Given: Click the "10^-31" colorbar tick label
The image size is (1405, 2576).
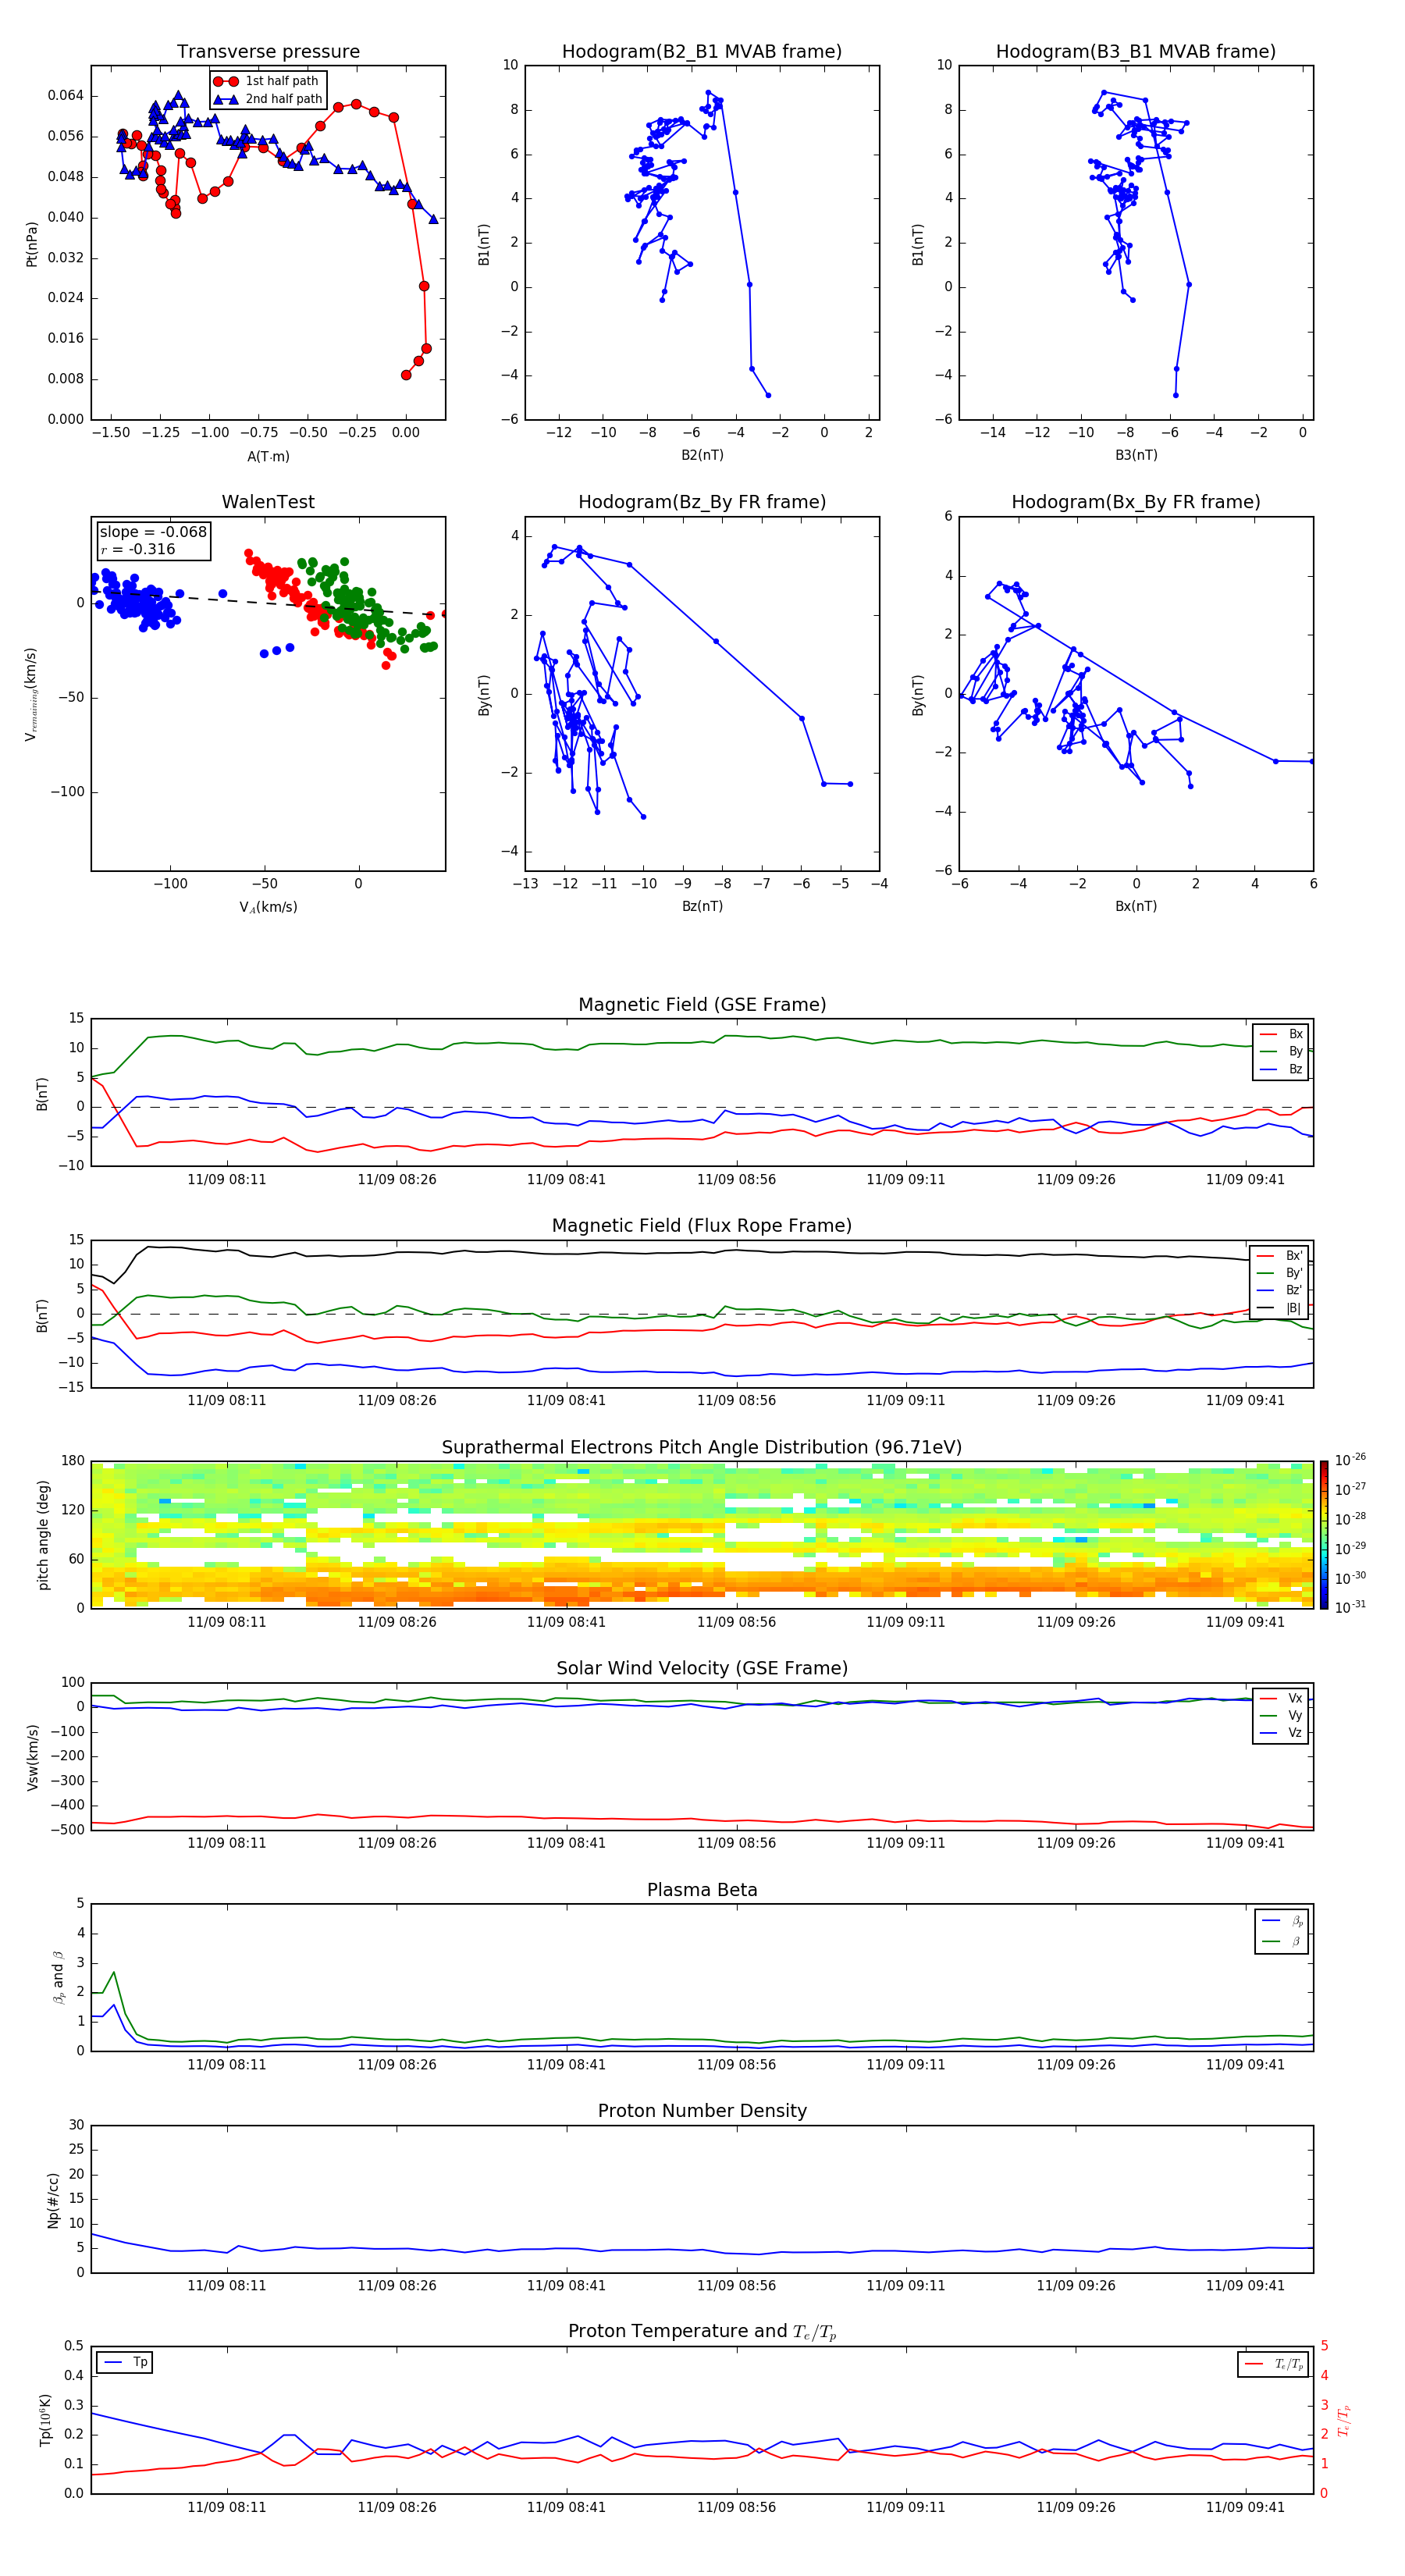Looking at the screenshot, I should [x=1351, y=1607].
